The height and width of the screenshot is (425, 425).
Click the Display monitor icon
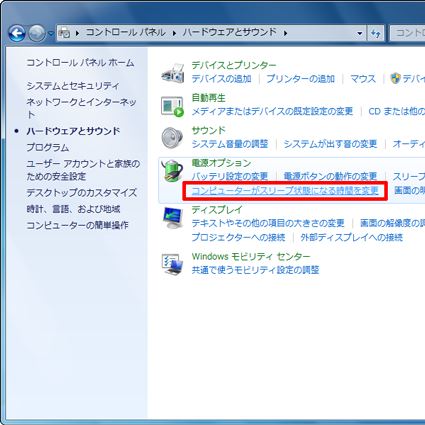pyautogui.click(x=173, y=218)
